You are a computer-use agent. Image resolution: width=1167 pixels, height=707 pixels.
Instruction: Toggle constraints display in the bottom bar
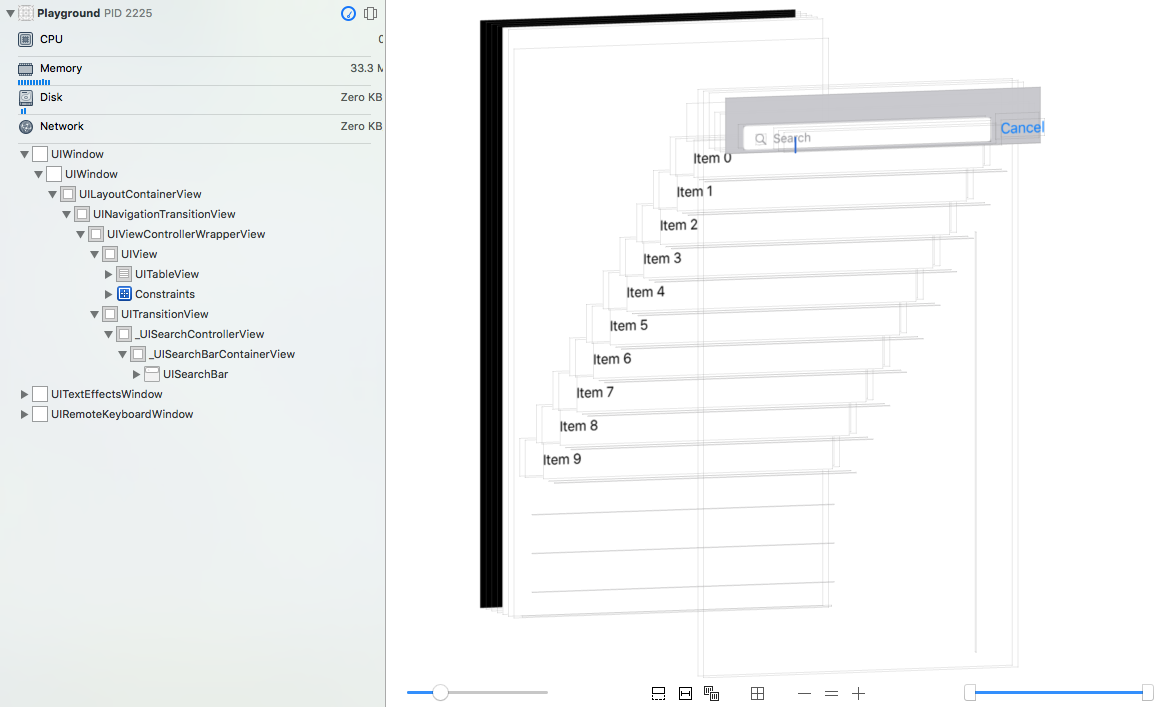[685, 693]
